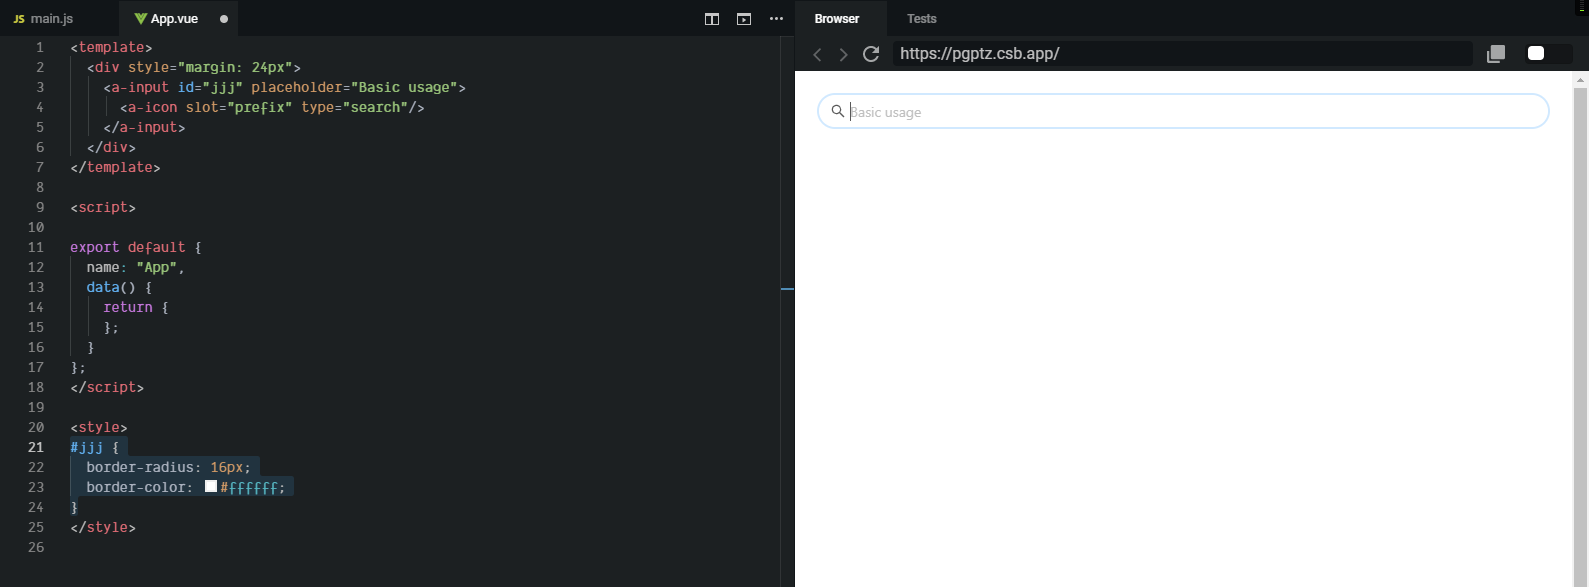Click the 'placeholder="Basic usage"' attribute text

(x=354, y=87)
